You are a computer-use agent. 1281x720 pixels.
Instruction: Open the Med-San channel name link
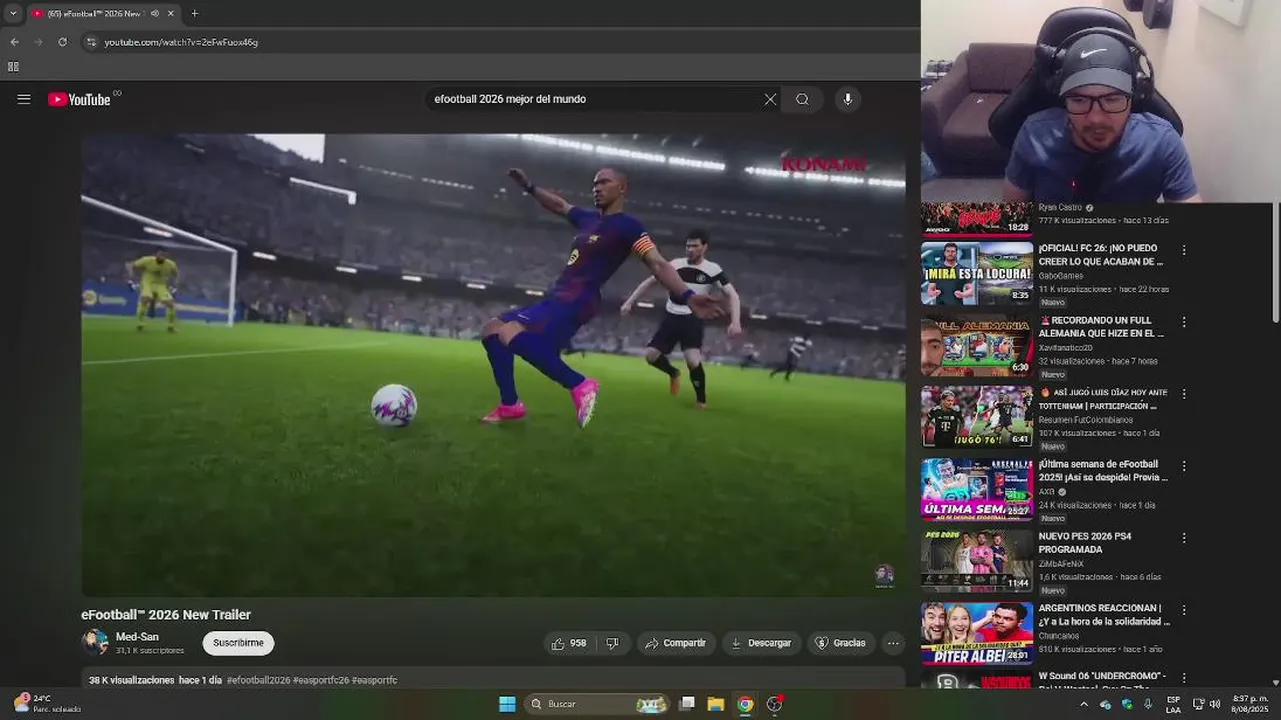click(x=137, y=637)
